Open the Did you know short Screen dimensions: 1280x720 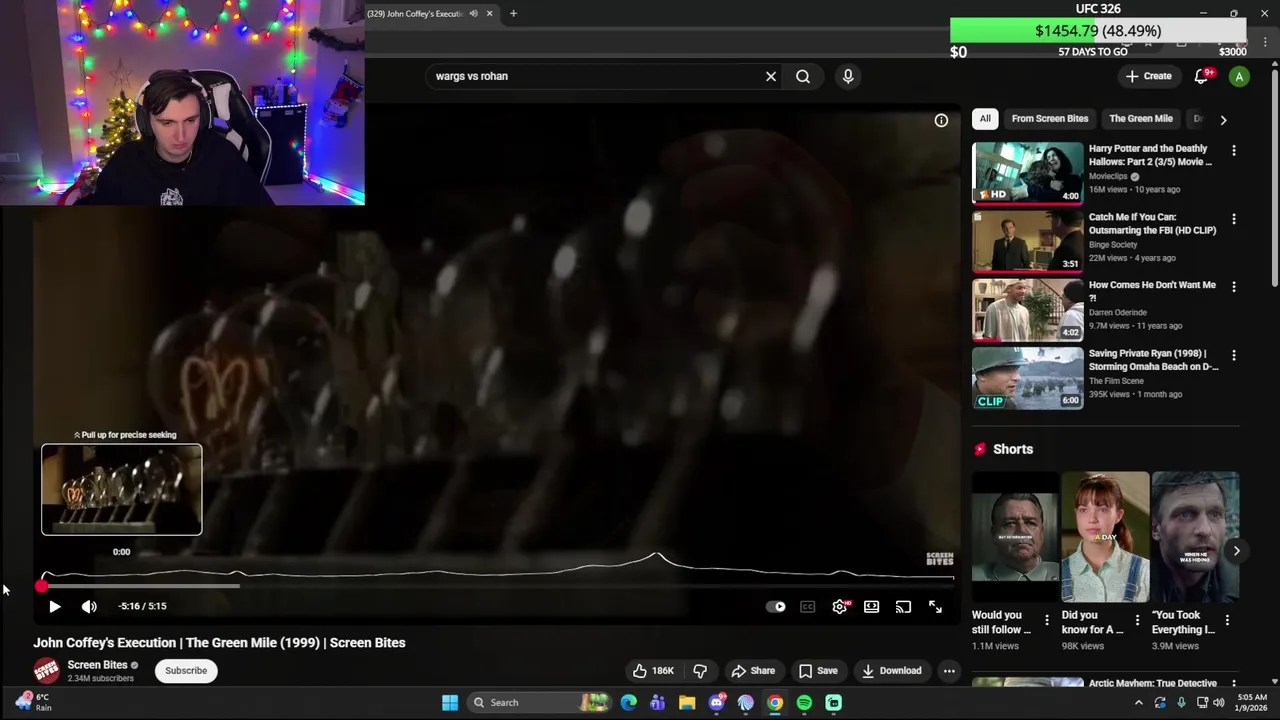[x=1105, y=538]
